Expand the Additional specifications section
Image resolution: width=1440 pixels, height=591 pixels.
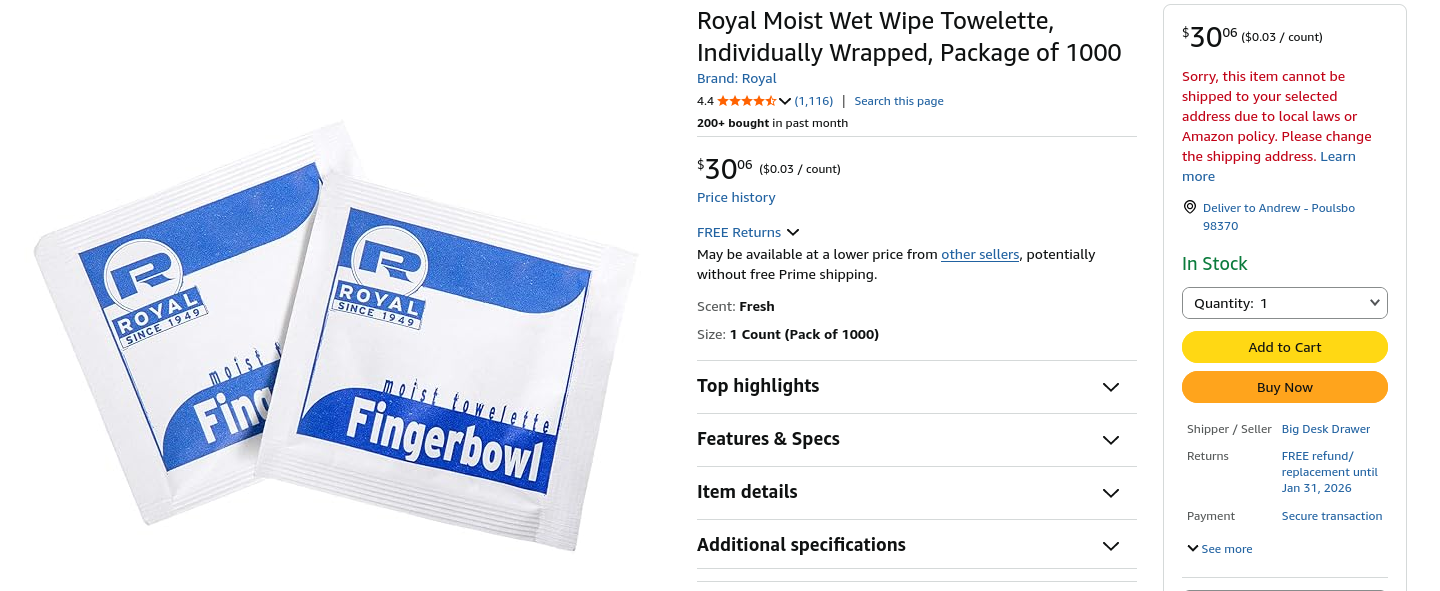point(1110,546)
